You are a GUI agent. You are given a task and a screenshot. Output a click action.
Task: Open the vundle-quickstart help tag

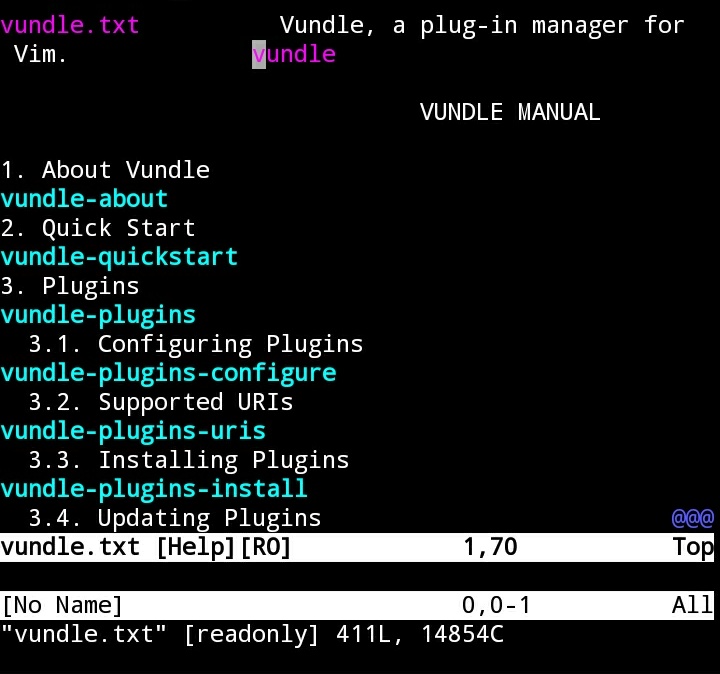119,257
